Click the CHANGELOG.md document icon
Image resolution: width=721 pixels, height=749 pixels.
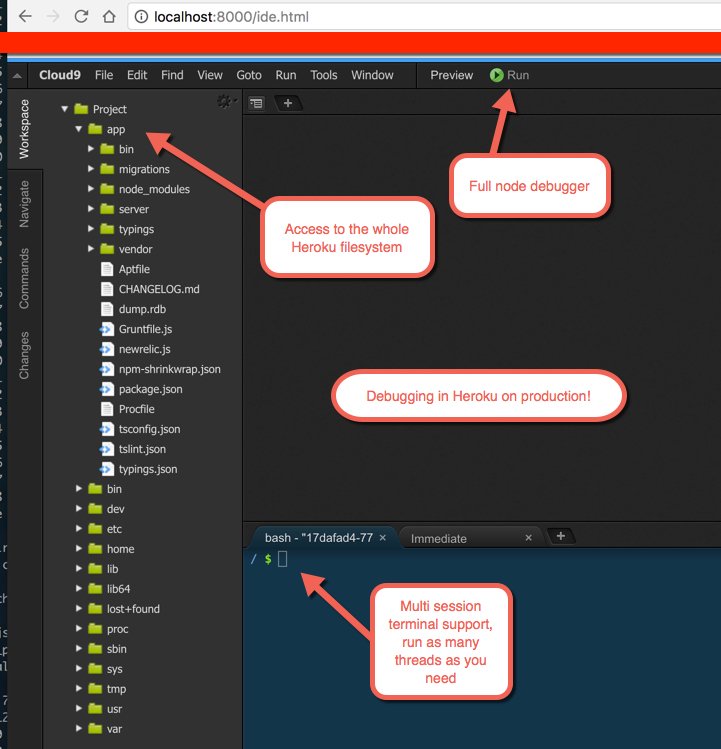(x=107, y=289)
